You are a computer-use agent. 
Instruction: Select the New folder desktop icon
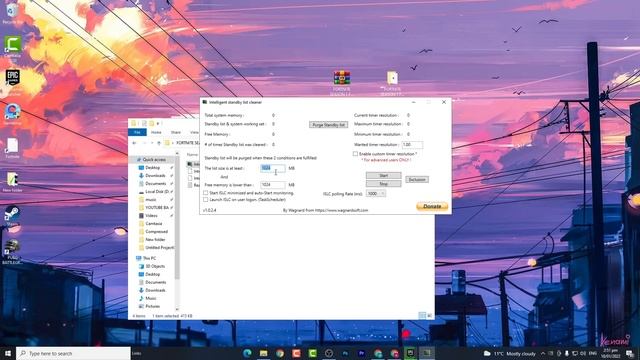pyautogui.click(x=12, y=182)
